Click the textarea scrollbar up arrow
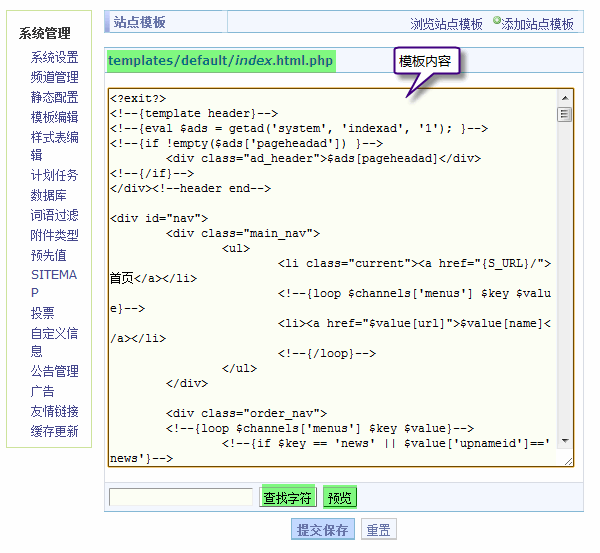Viewport: 600px width, 553px height. pyautogui.click(x=565, y=98)
